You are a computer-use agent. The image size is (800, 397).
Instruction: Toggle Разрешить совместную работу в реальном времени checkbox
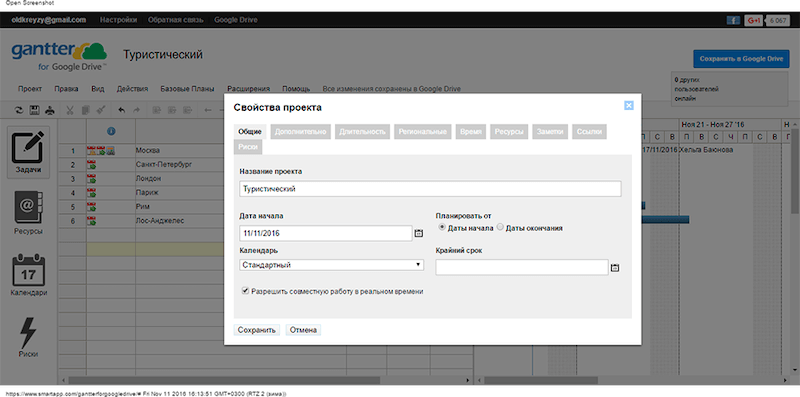(x=245, y=291)
